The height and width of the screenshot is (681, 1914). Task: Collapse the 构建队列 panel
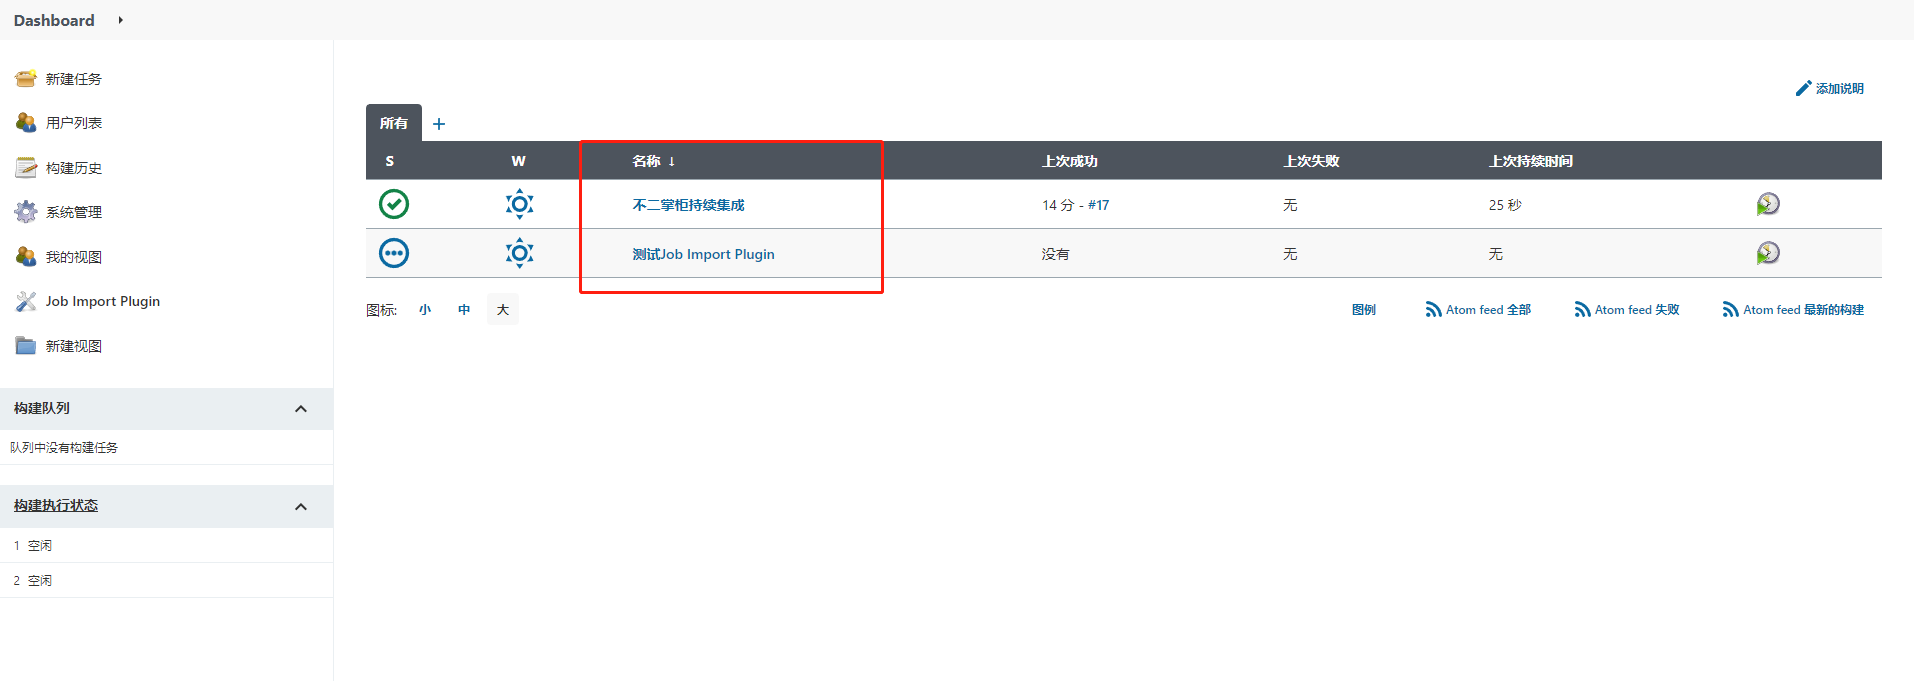click(301, 409)
